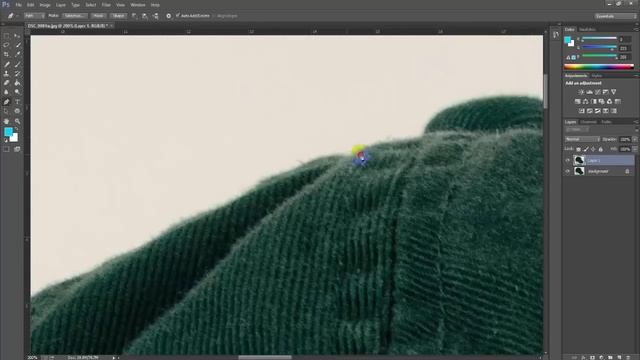This screenshot has height=360, width=640.
Task: Toggle lock image pixels
Action: coord(586,149)
